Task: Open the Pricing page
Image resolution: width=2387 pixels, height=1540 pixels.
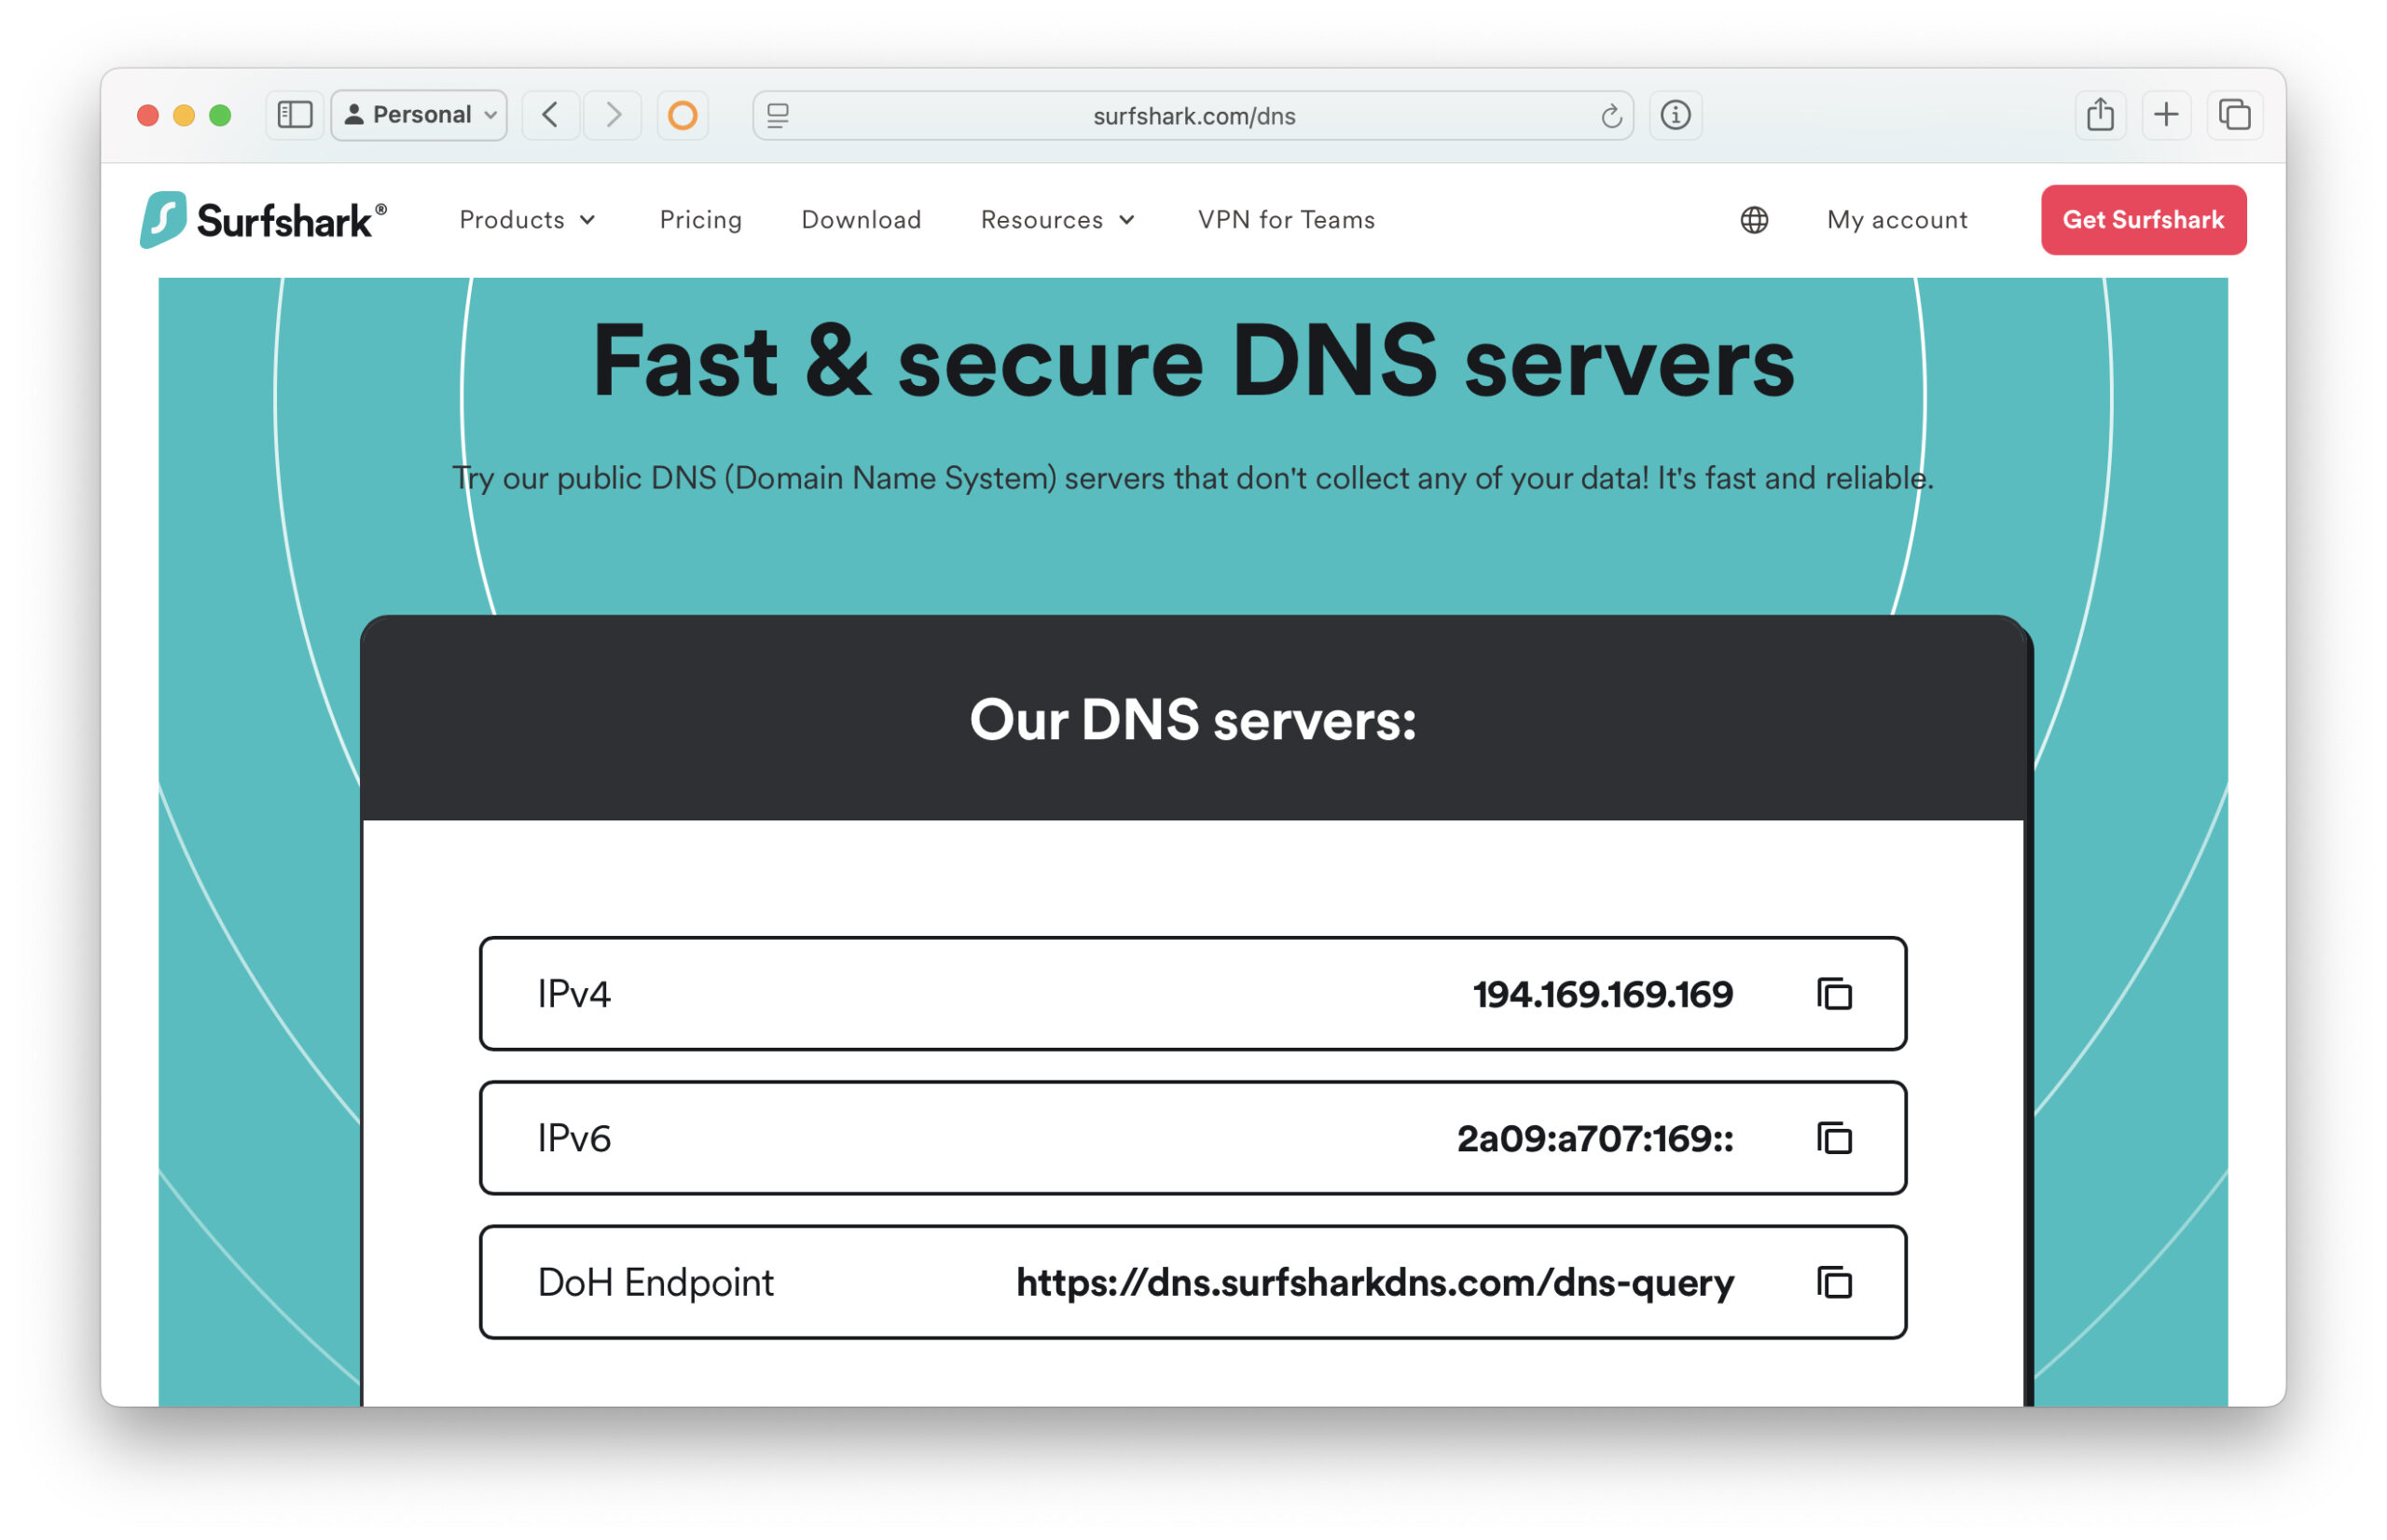Action: click(x=700, y=219)
